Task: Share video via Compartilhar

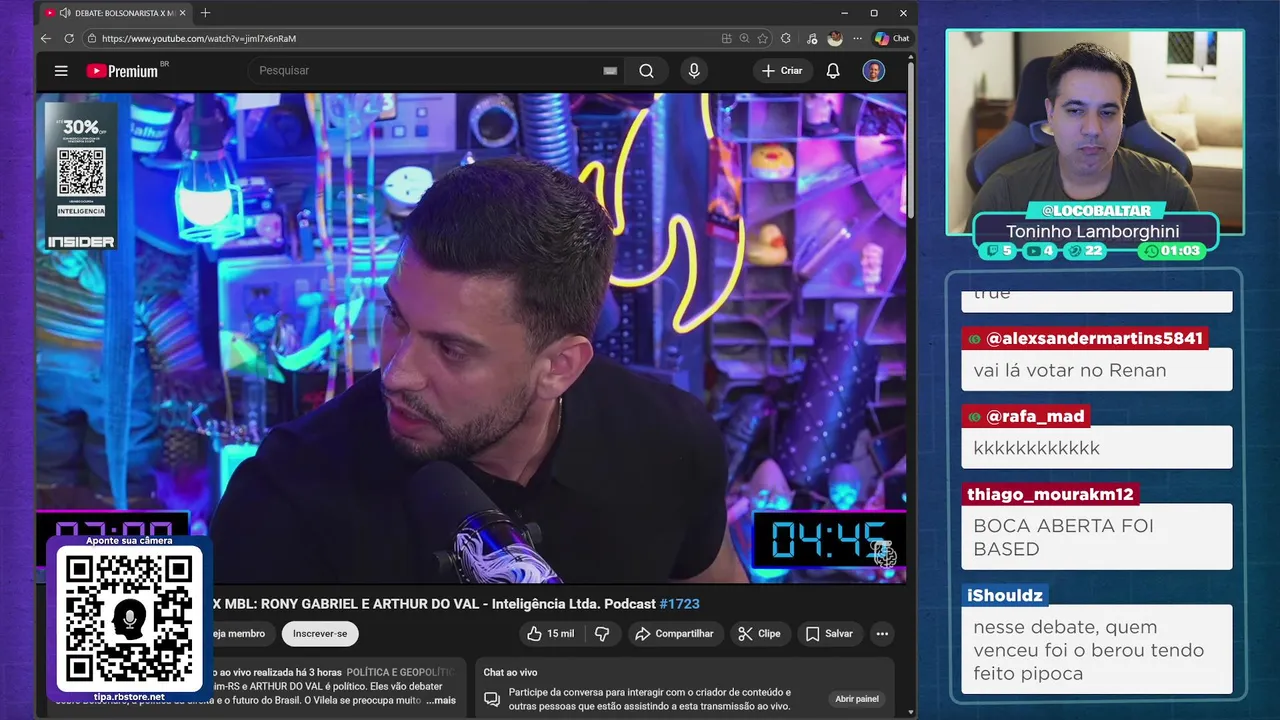Action: click(675, 634)
